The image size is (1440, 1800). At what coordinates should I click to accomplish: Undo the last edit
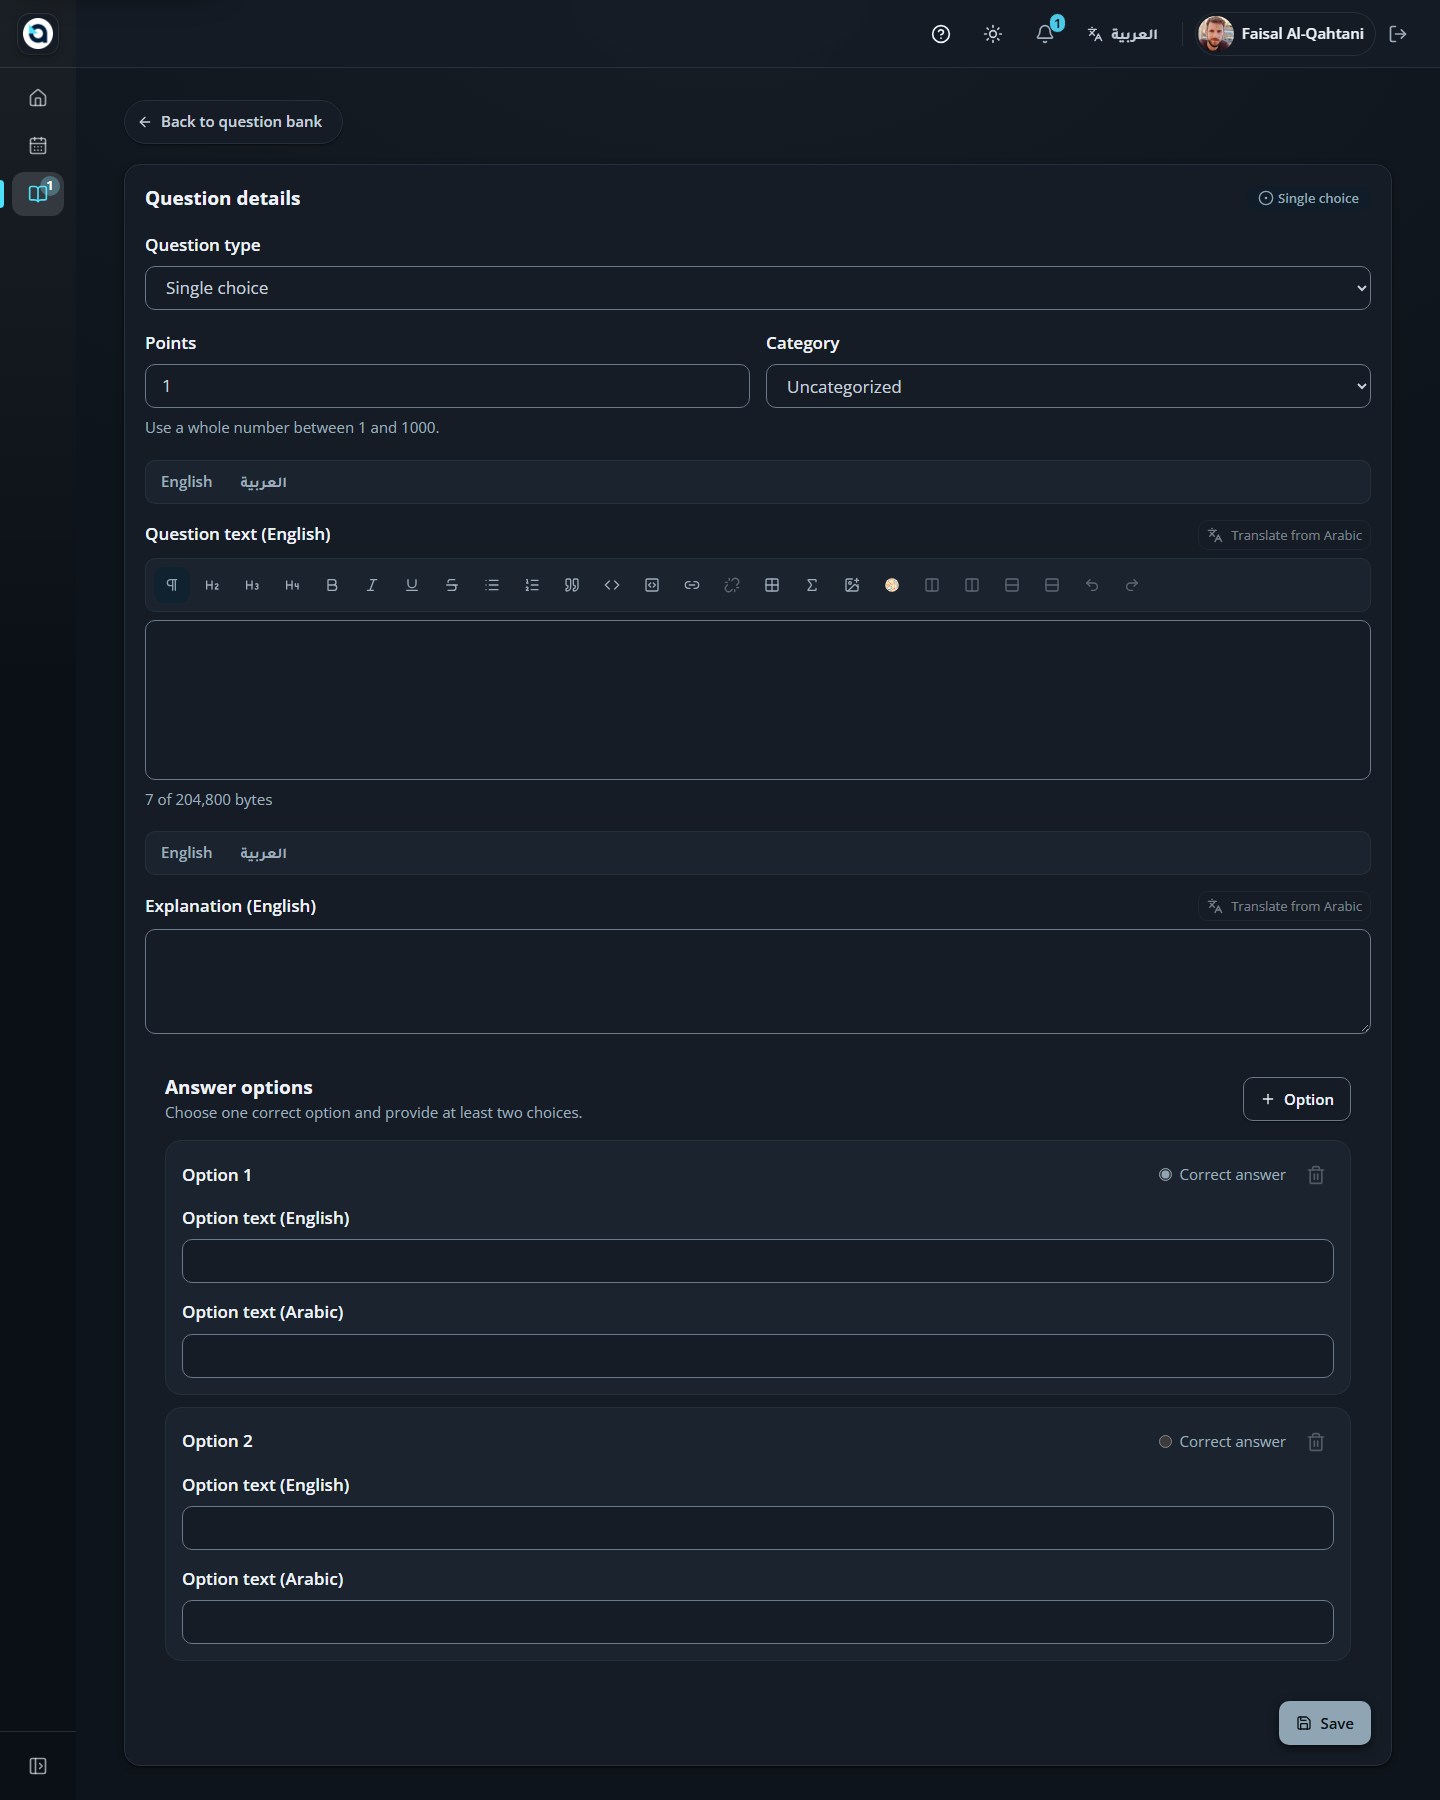[x=1092, y=585]
